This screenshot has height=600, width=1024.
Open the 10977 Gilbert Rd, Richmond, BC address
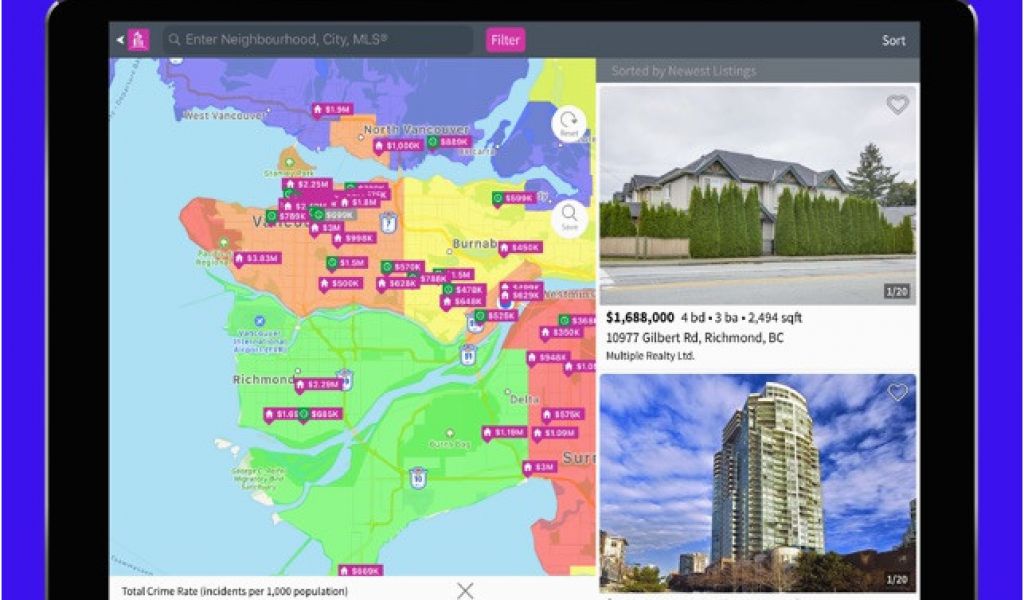coord(694,338)
